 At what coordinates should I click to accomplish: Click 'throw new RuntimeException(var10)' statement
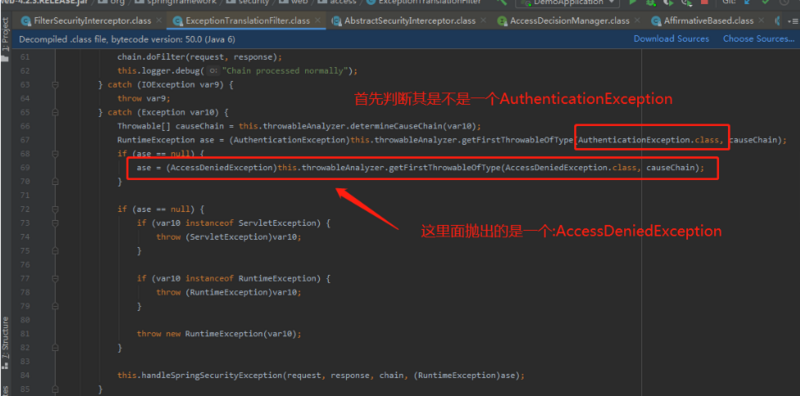pyautogui.click(x=219, y=334)
